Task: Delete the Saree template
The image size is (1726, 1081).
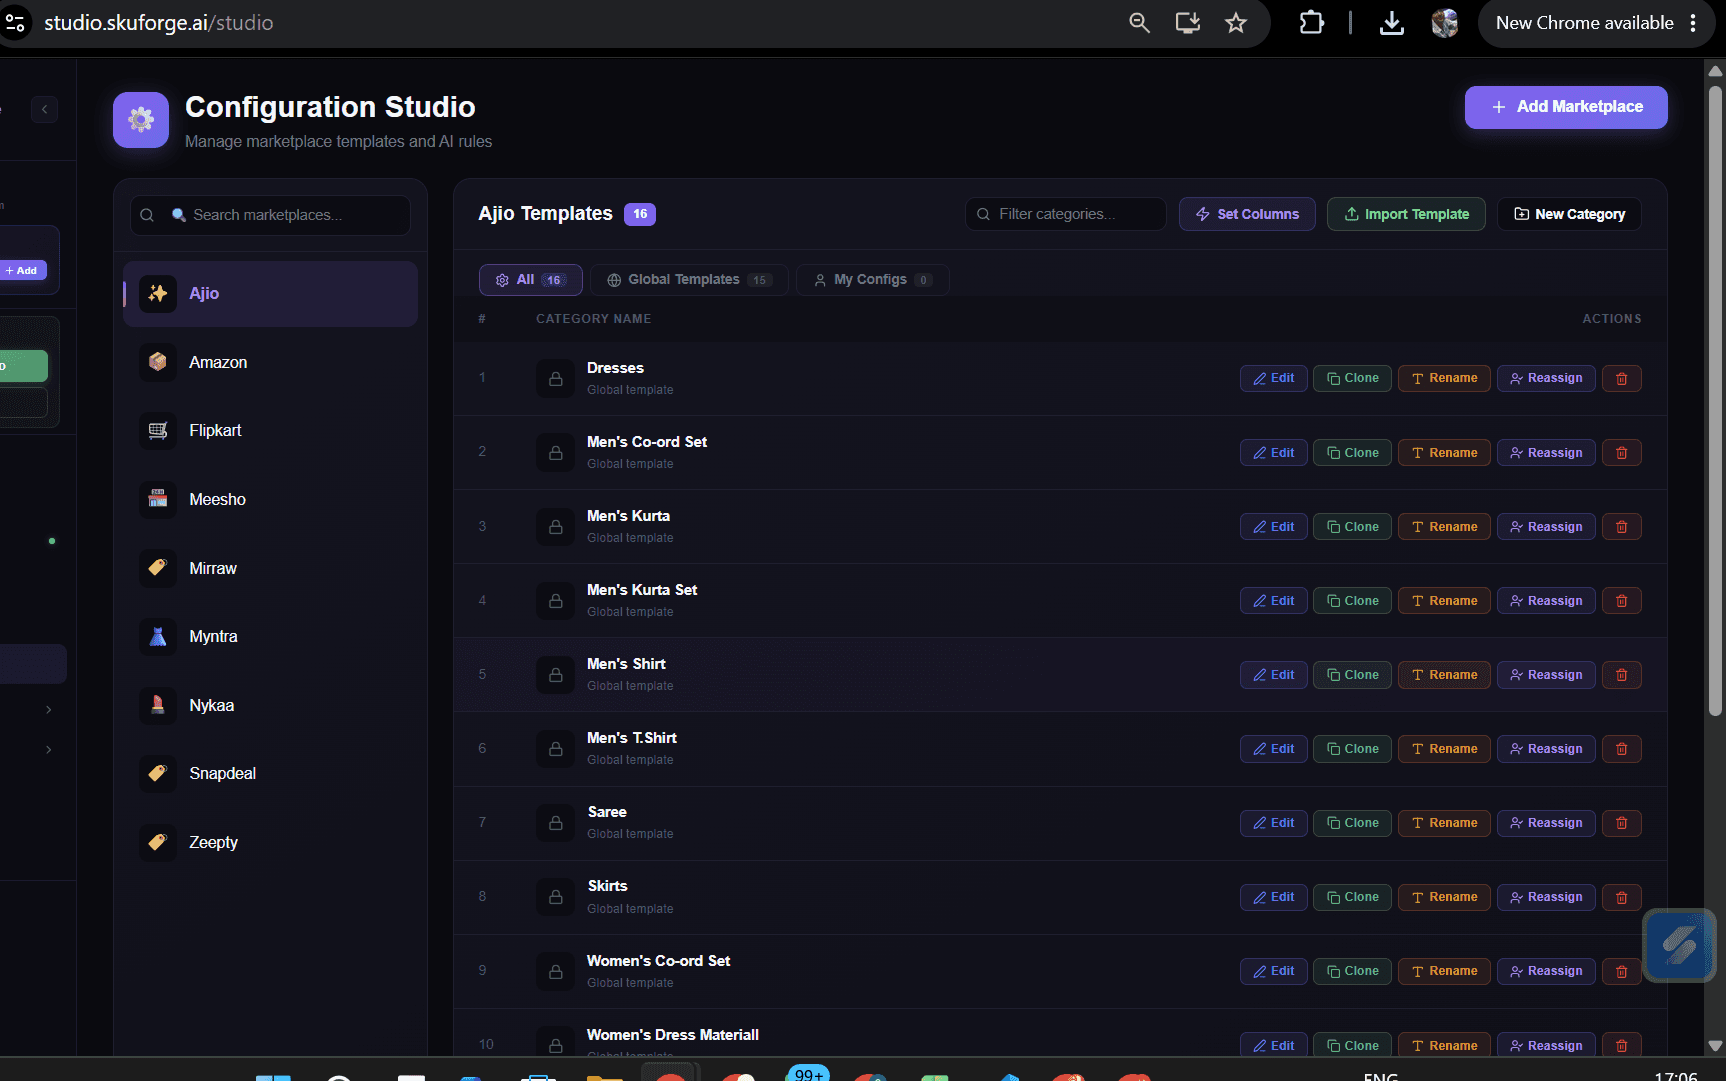Action: tap(1622, 823)
